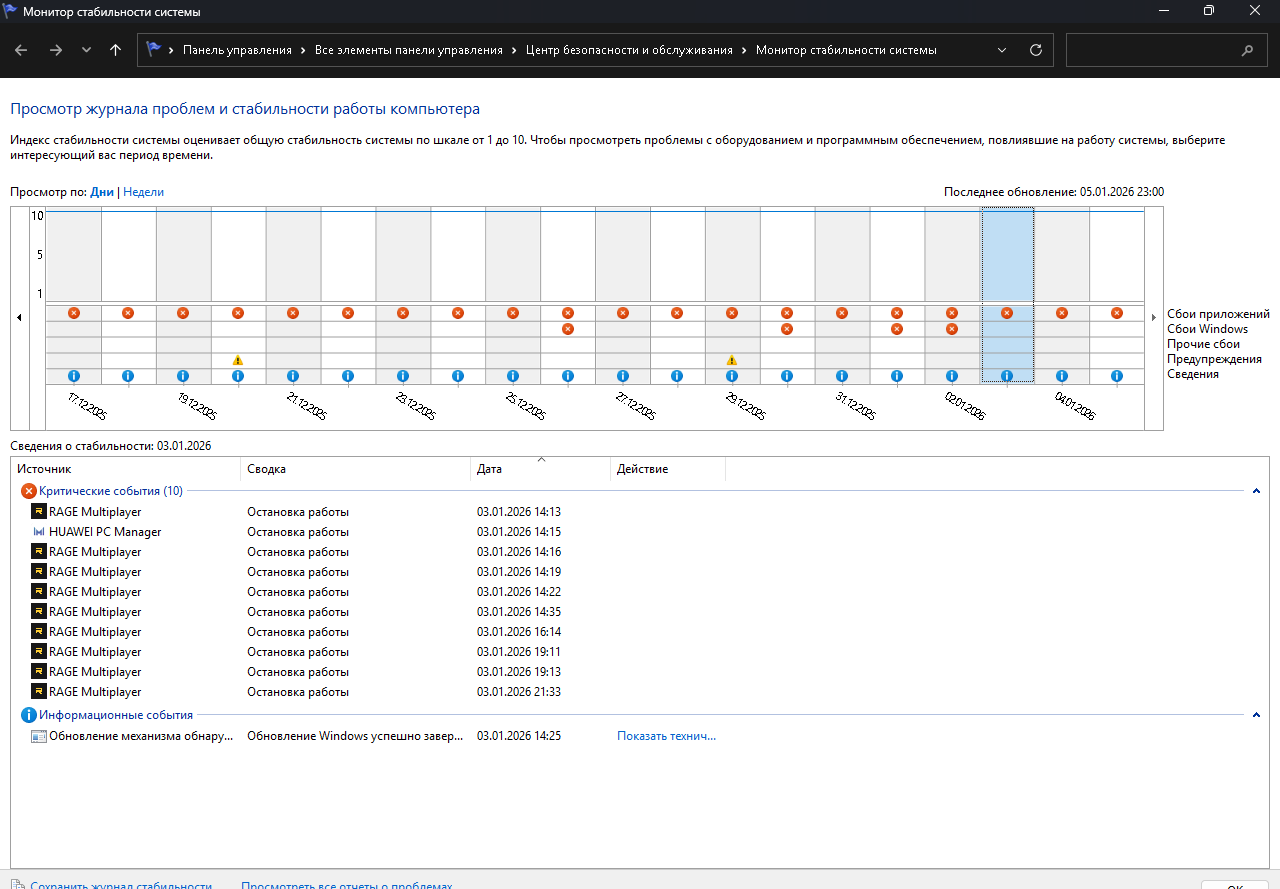1280x889 pixels.
Task: Click the RAGE Multiplayer icon at 14:13
Action: (39, 512)
